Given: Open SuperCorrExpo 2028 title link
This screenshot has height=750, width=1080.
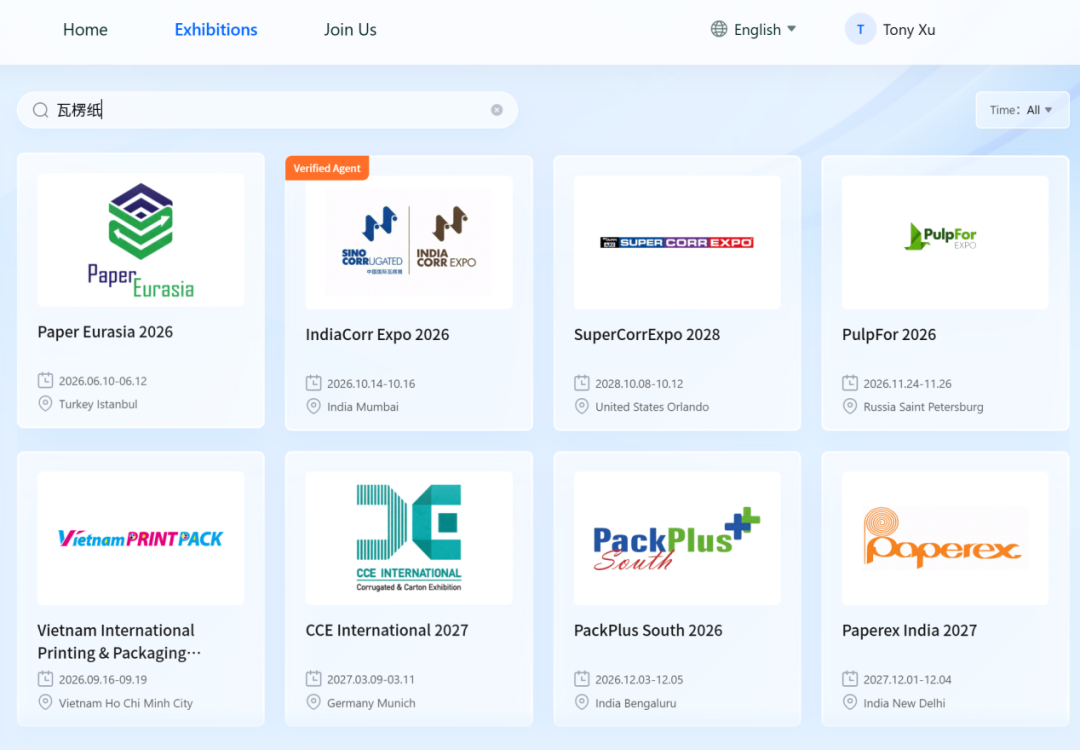Looking at the screenshot, I should coord(647,335).
